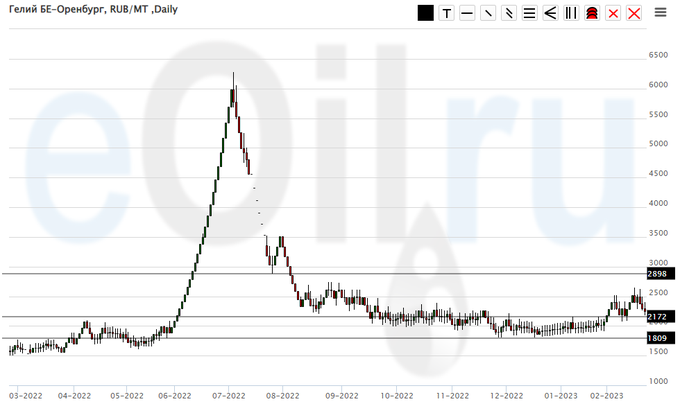Select the red arcs drawing tool

pyautogui.click(x=591, y=13)
